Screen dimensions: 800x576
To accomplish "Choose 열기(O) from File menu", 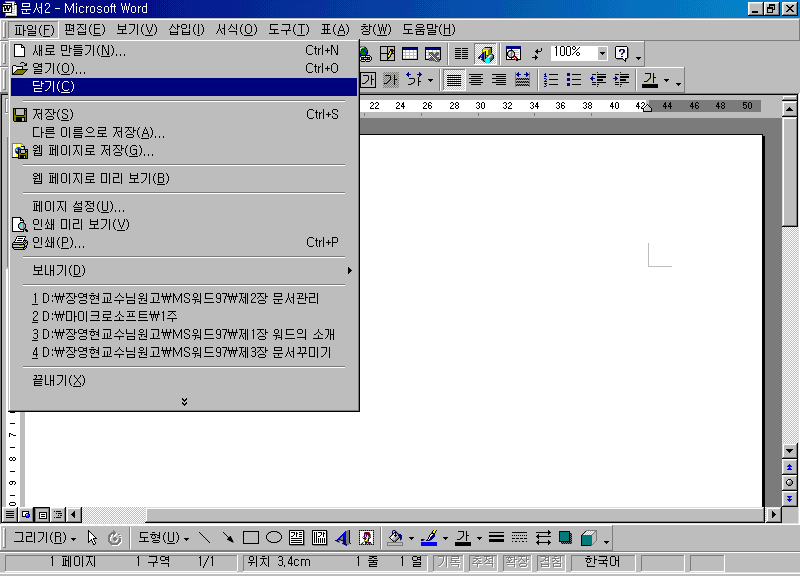I will (x=184, y=68).
